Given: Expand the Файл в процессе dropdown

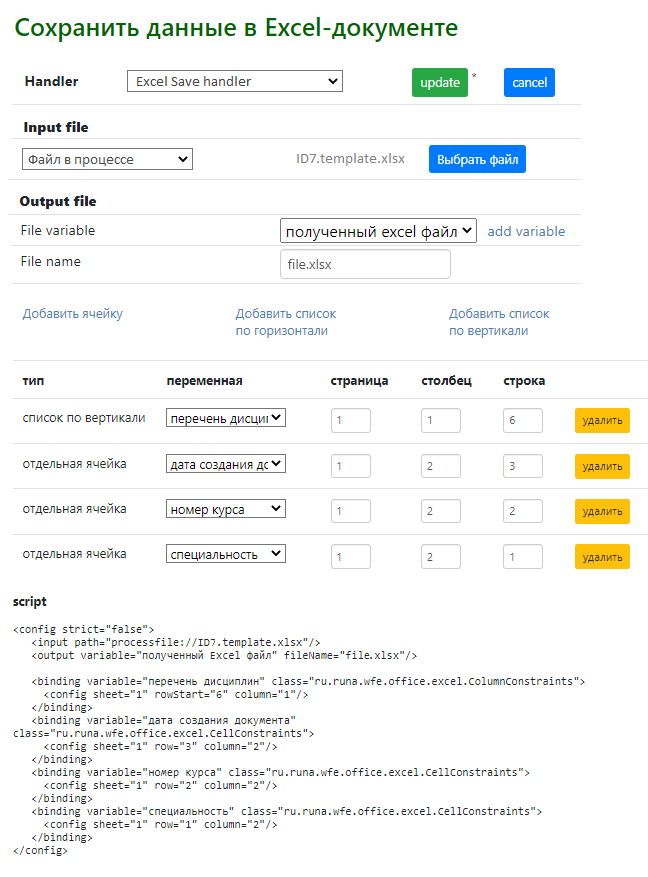Looking at the screenshot, I should [107, 159].
